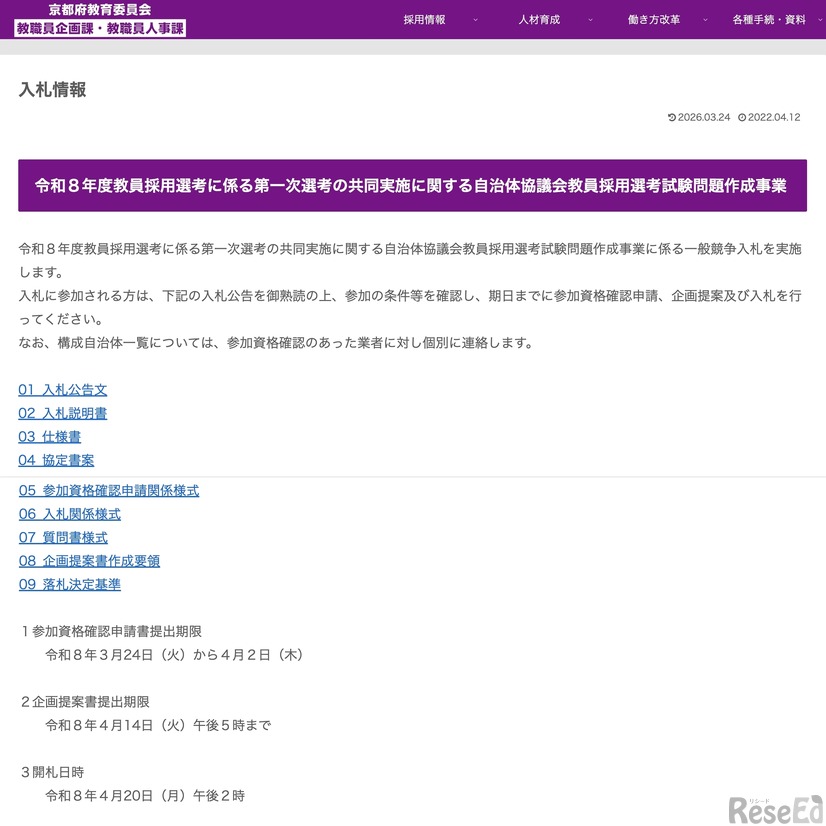Open the 人材育成 menu item

point(539,18)
